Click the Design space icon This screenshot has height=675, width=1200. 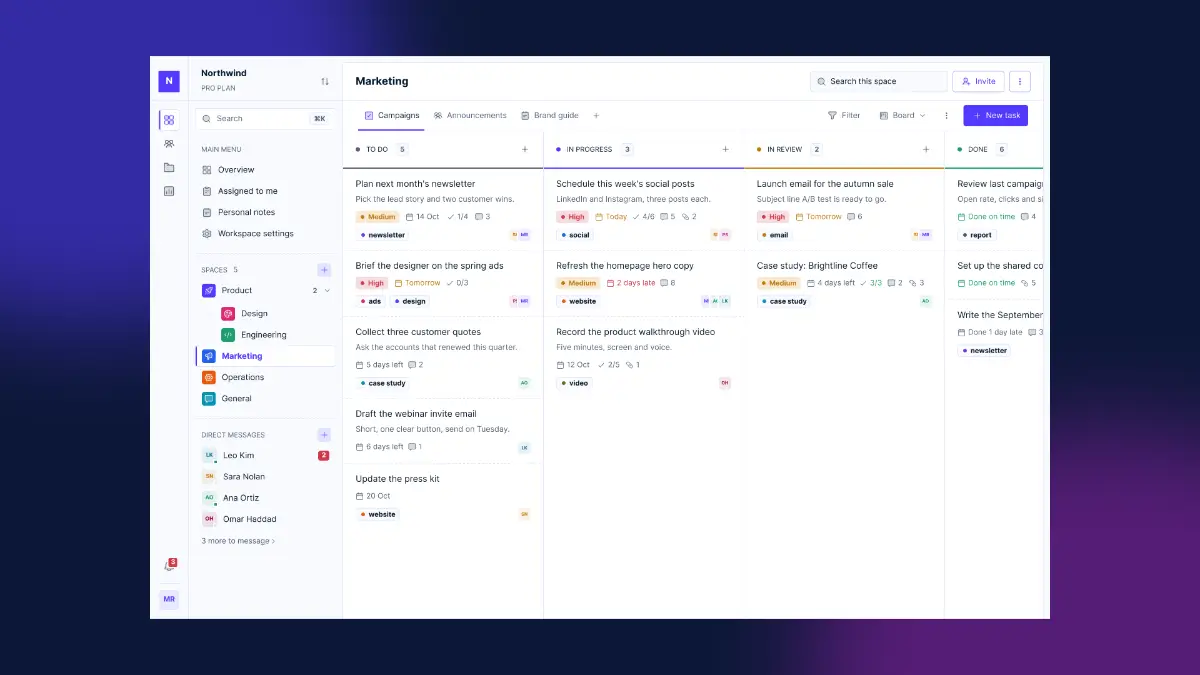(x=228, y=314)
